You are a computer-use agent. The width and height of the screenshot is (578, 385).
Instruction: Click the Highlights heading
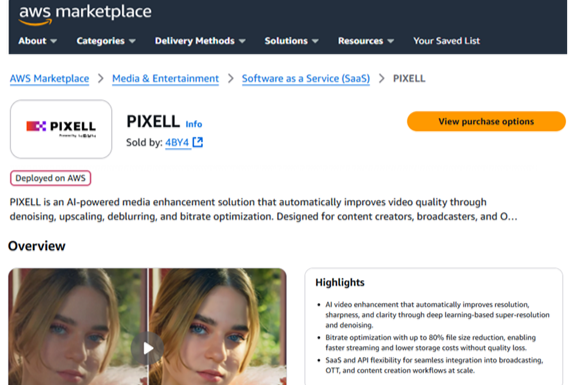tap(340, 282)
